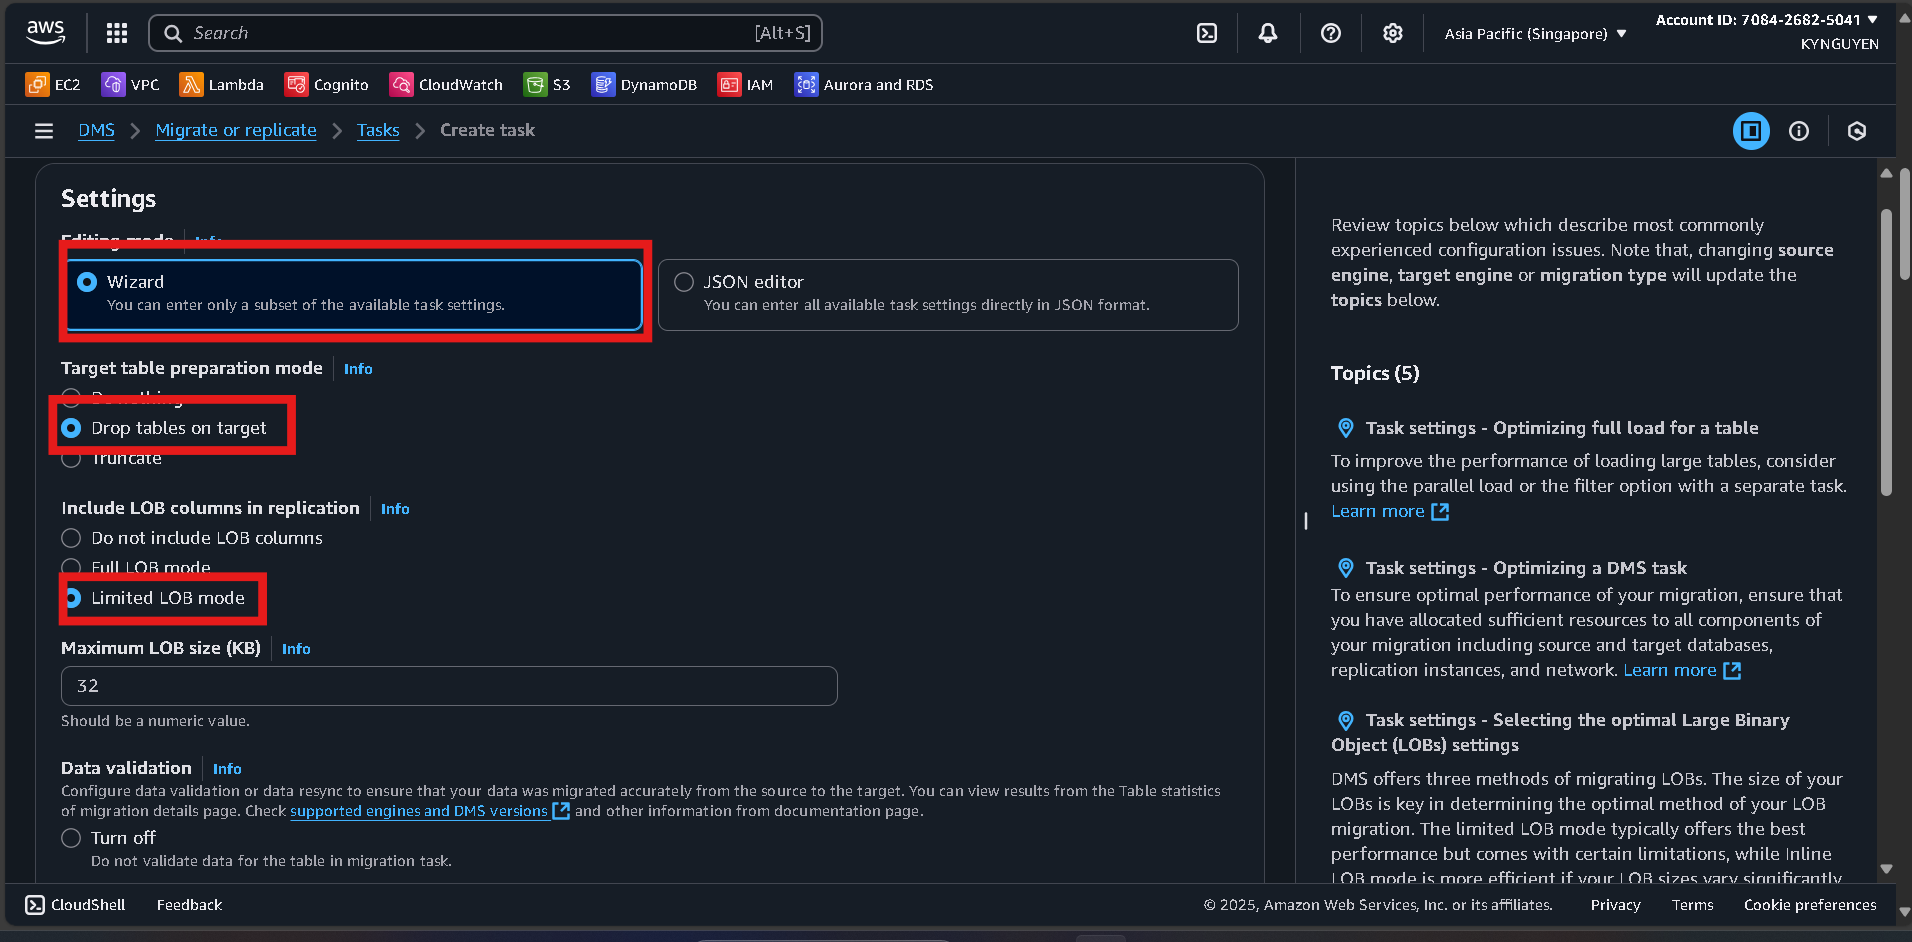The height and width of the screenshot is (942, 1912).
Task: Select the JSON editor editing mode
Action: click(x=684, y=281)
